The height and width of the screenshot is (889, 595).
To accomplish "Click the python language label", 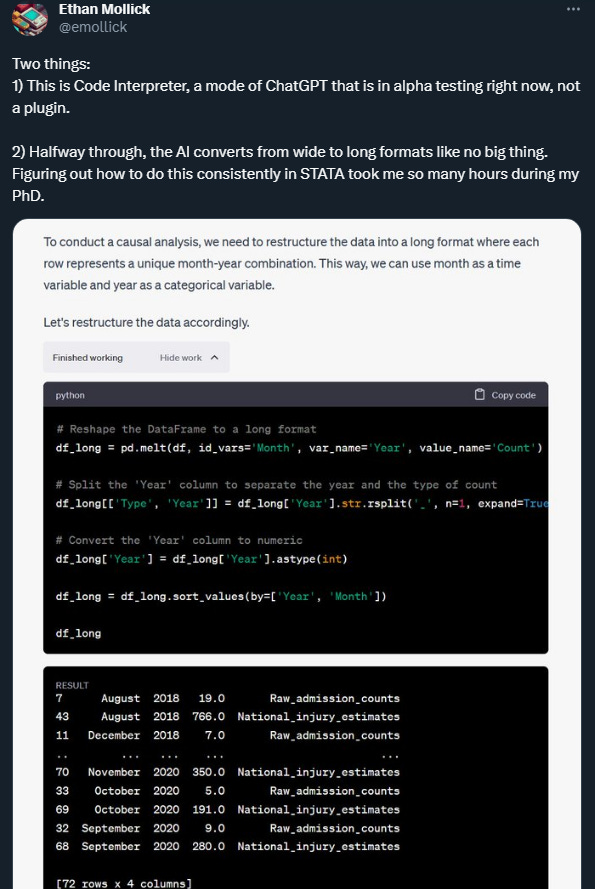I will [x=70, y=395].
